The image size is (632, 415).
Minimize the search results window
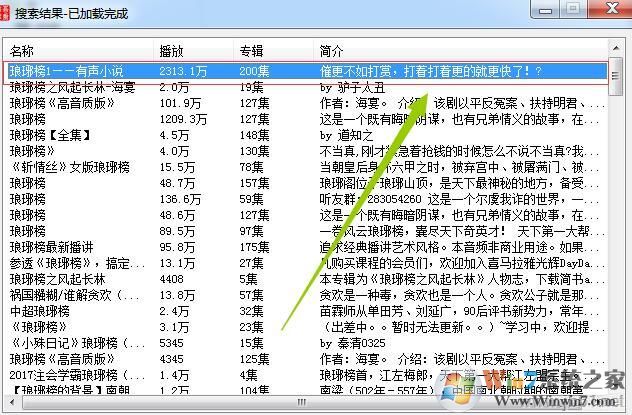546,10
